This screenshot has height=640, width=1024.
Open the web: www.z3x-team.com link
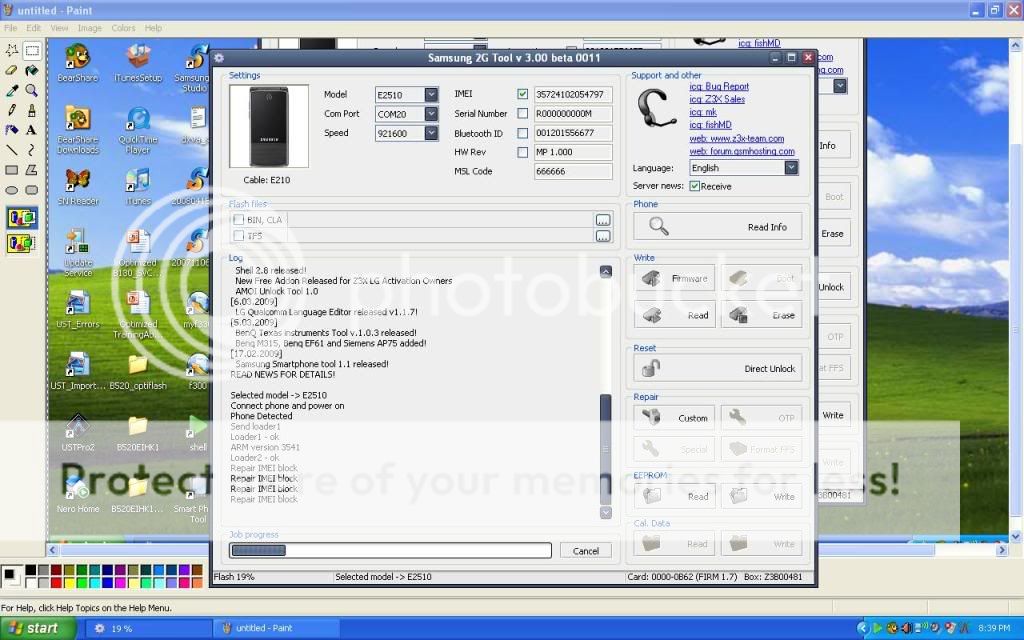(737, 138)
